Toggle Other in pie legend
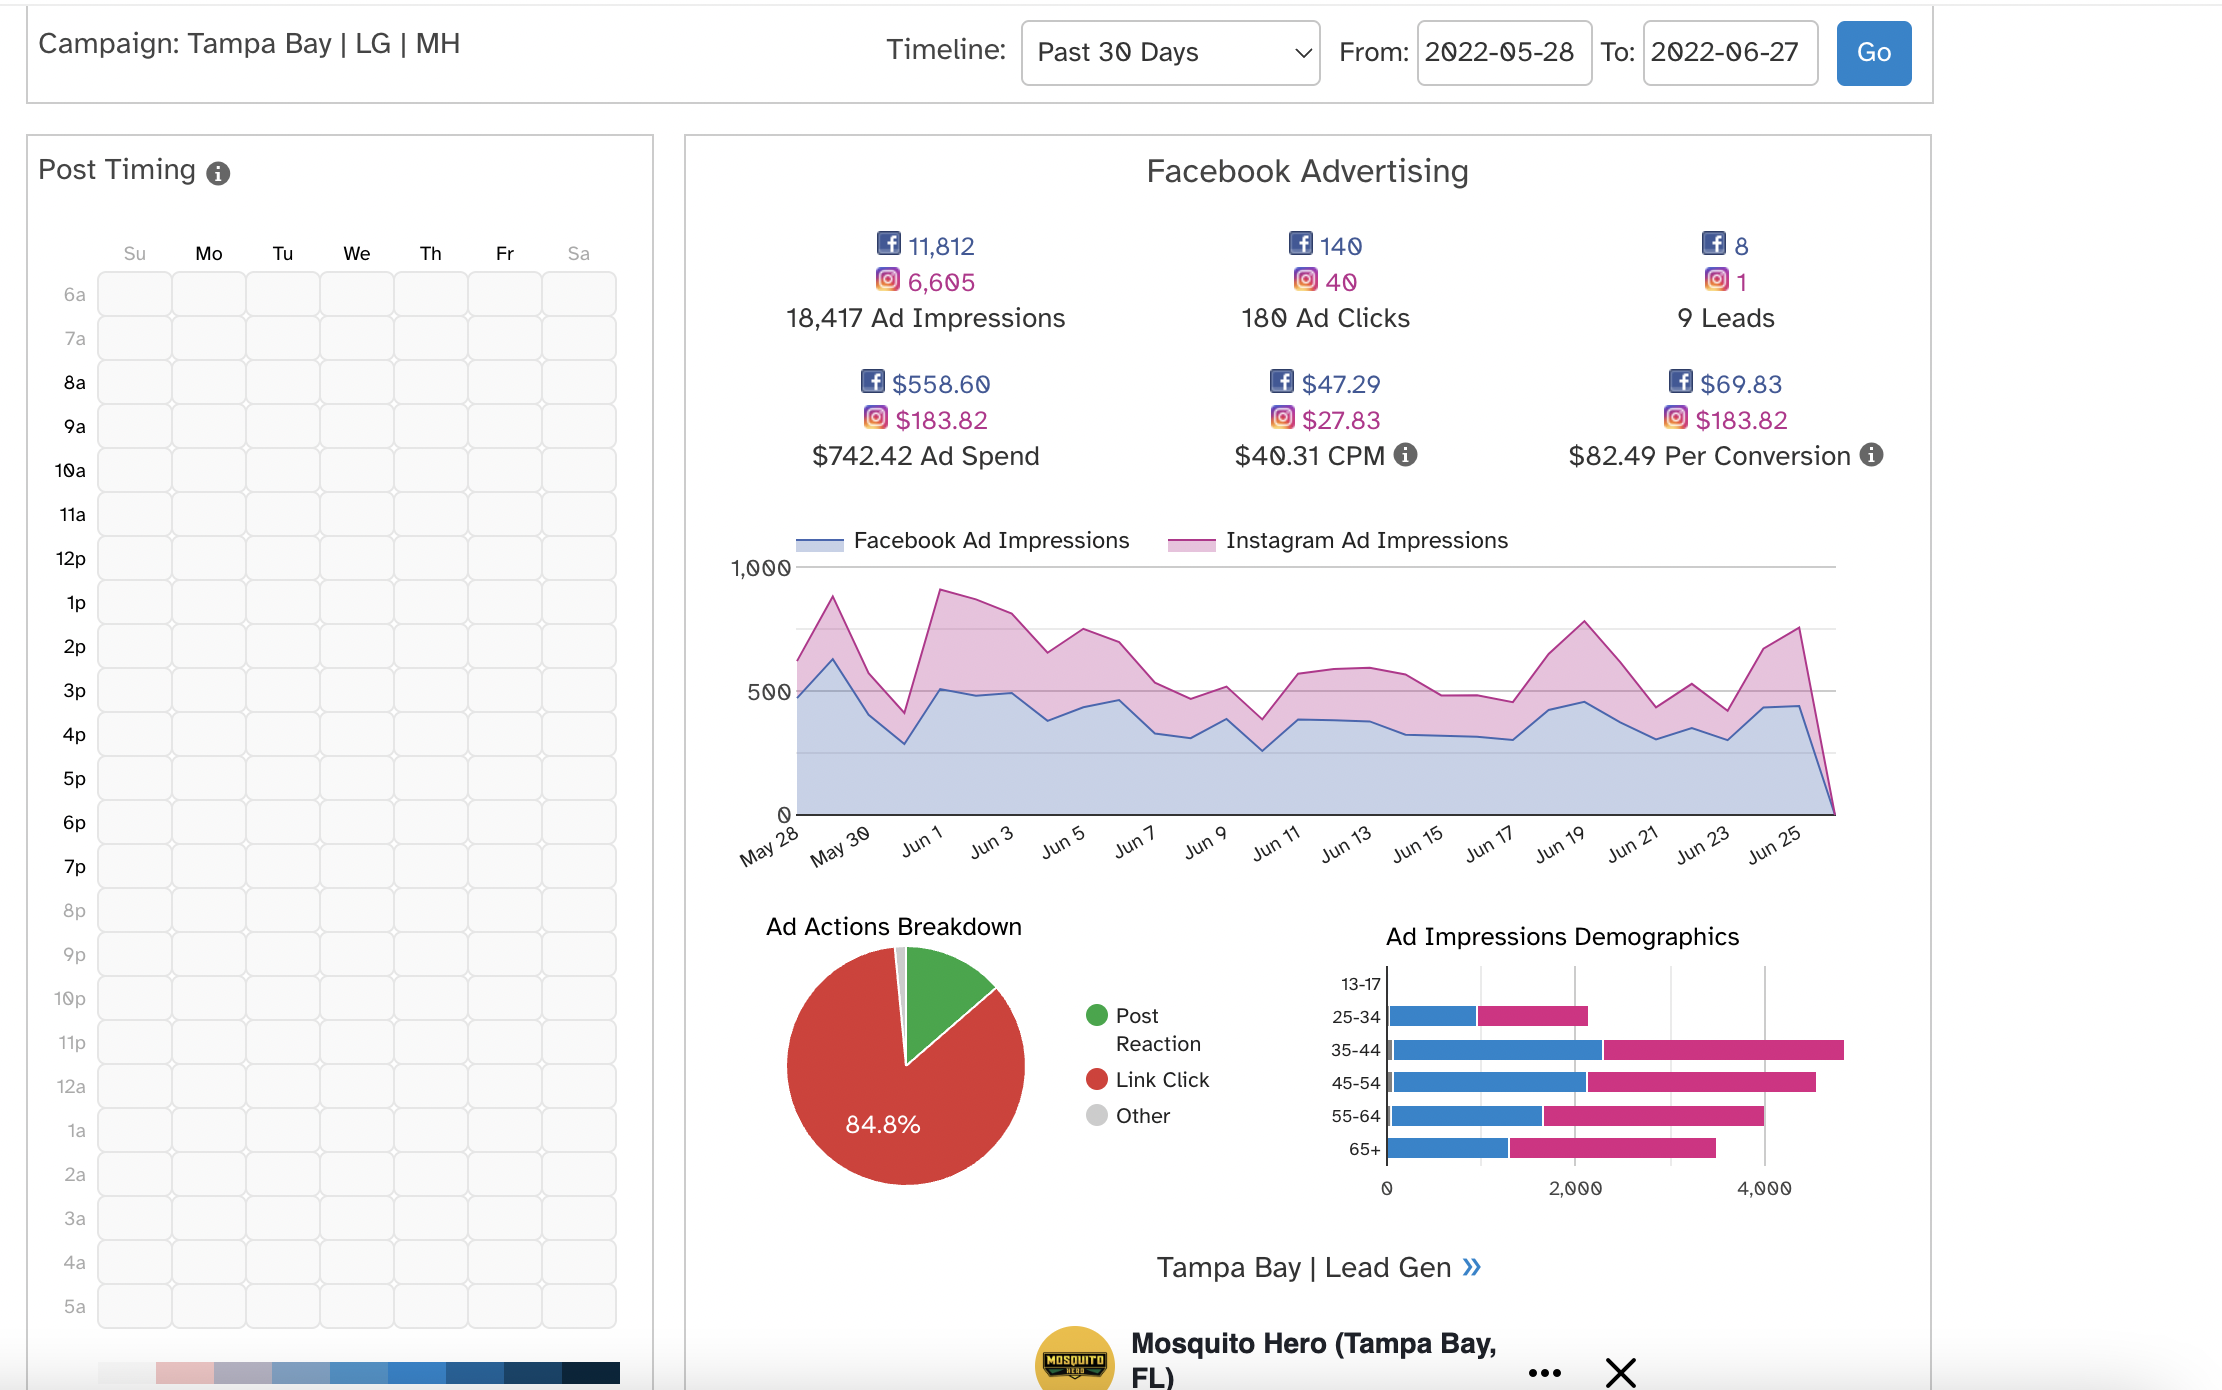Viewport: 2222px width, 1390px height. [1128, 1116]
